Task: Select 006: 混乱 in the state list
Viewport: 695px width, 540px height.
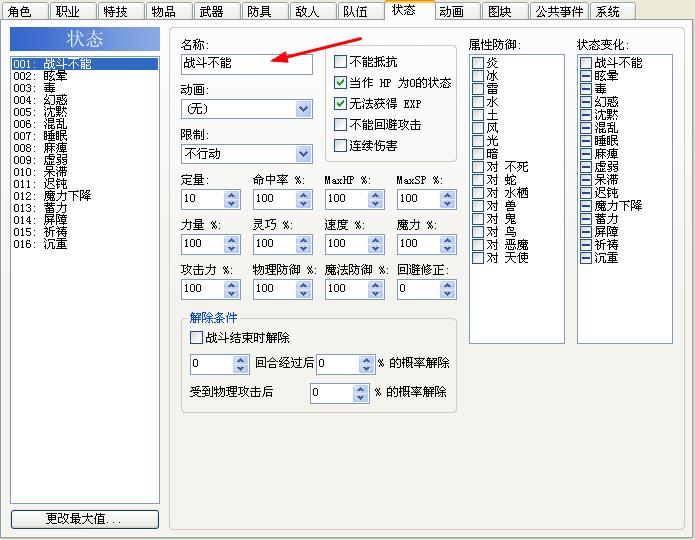Action: 85,124
